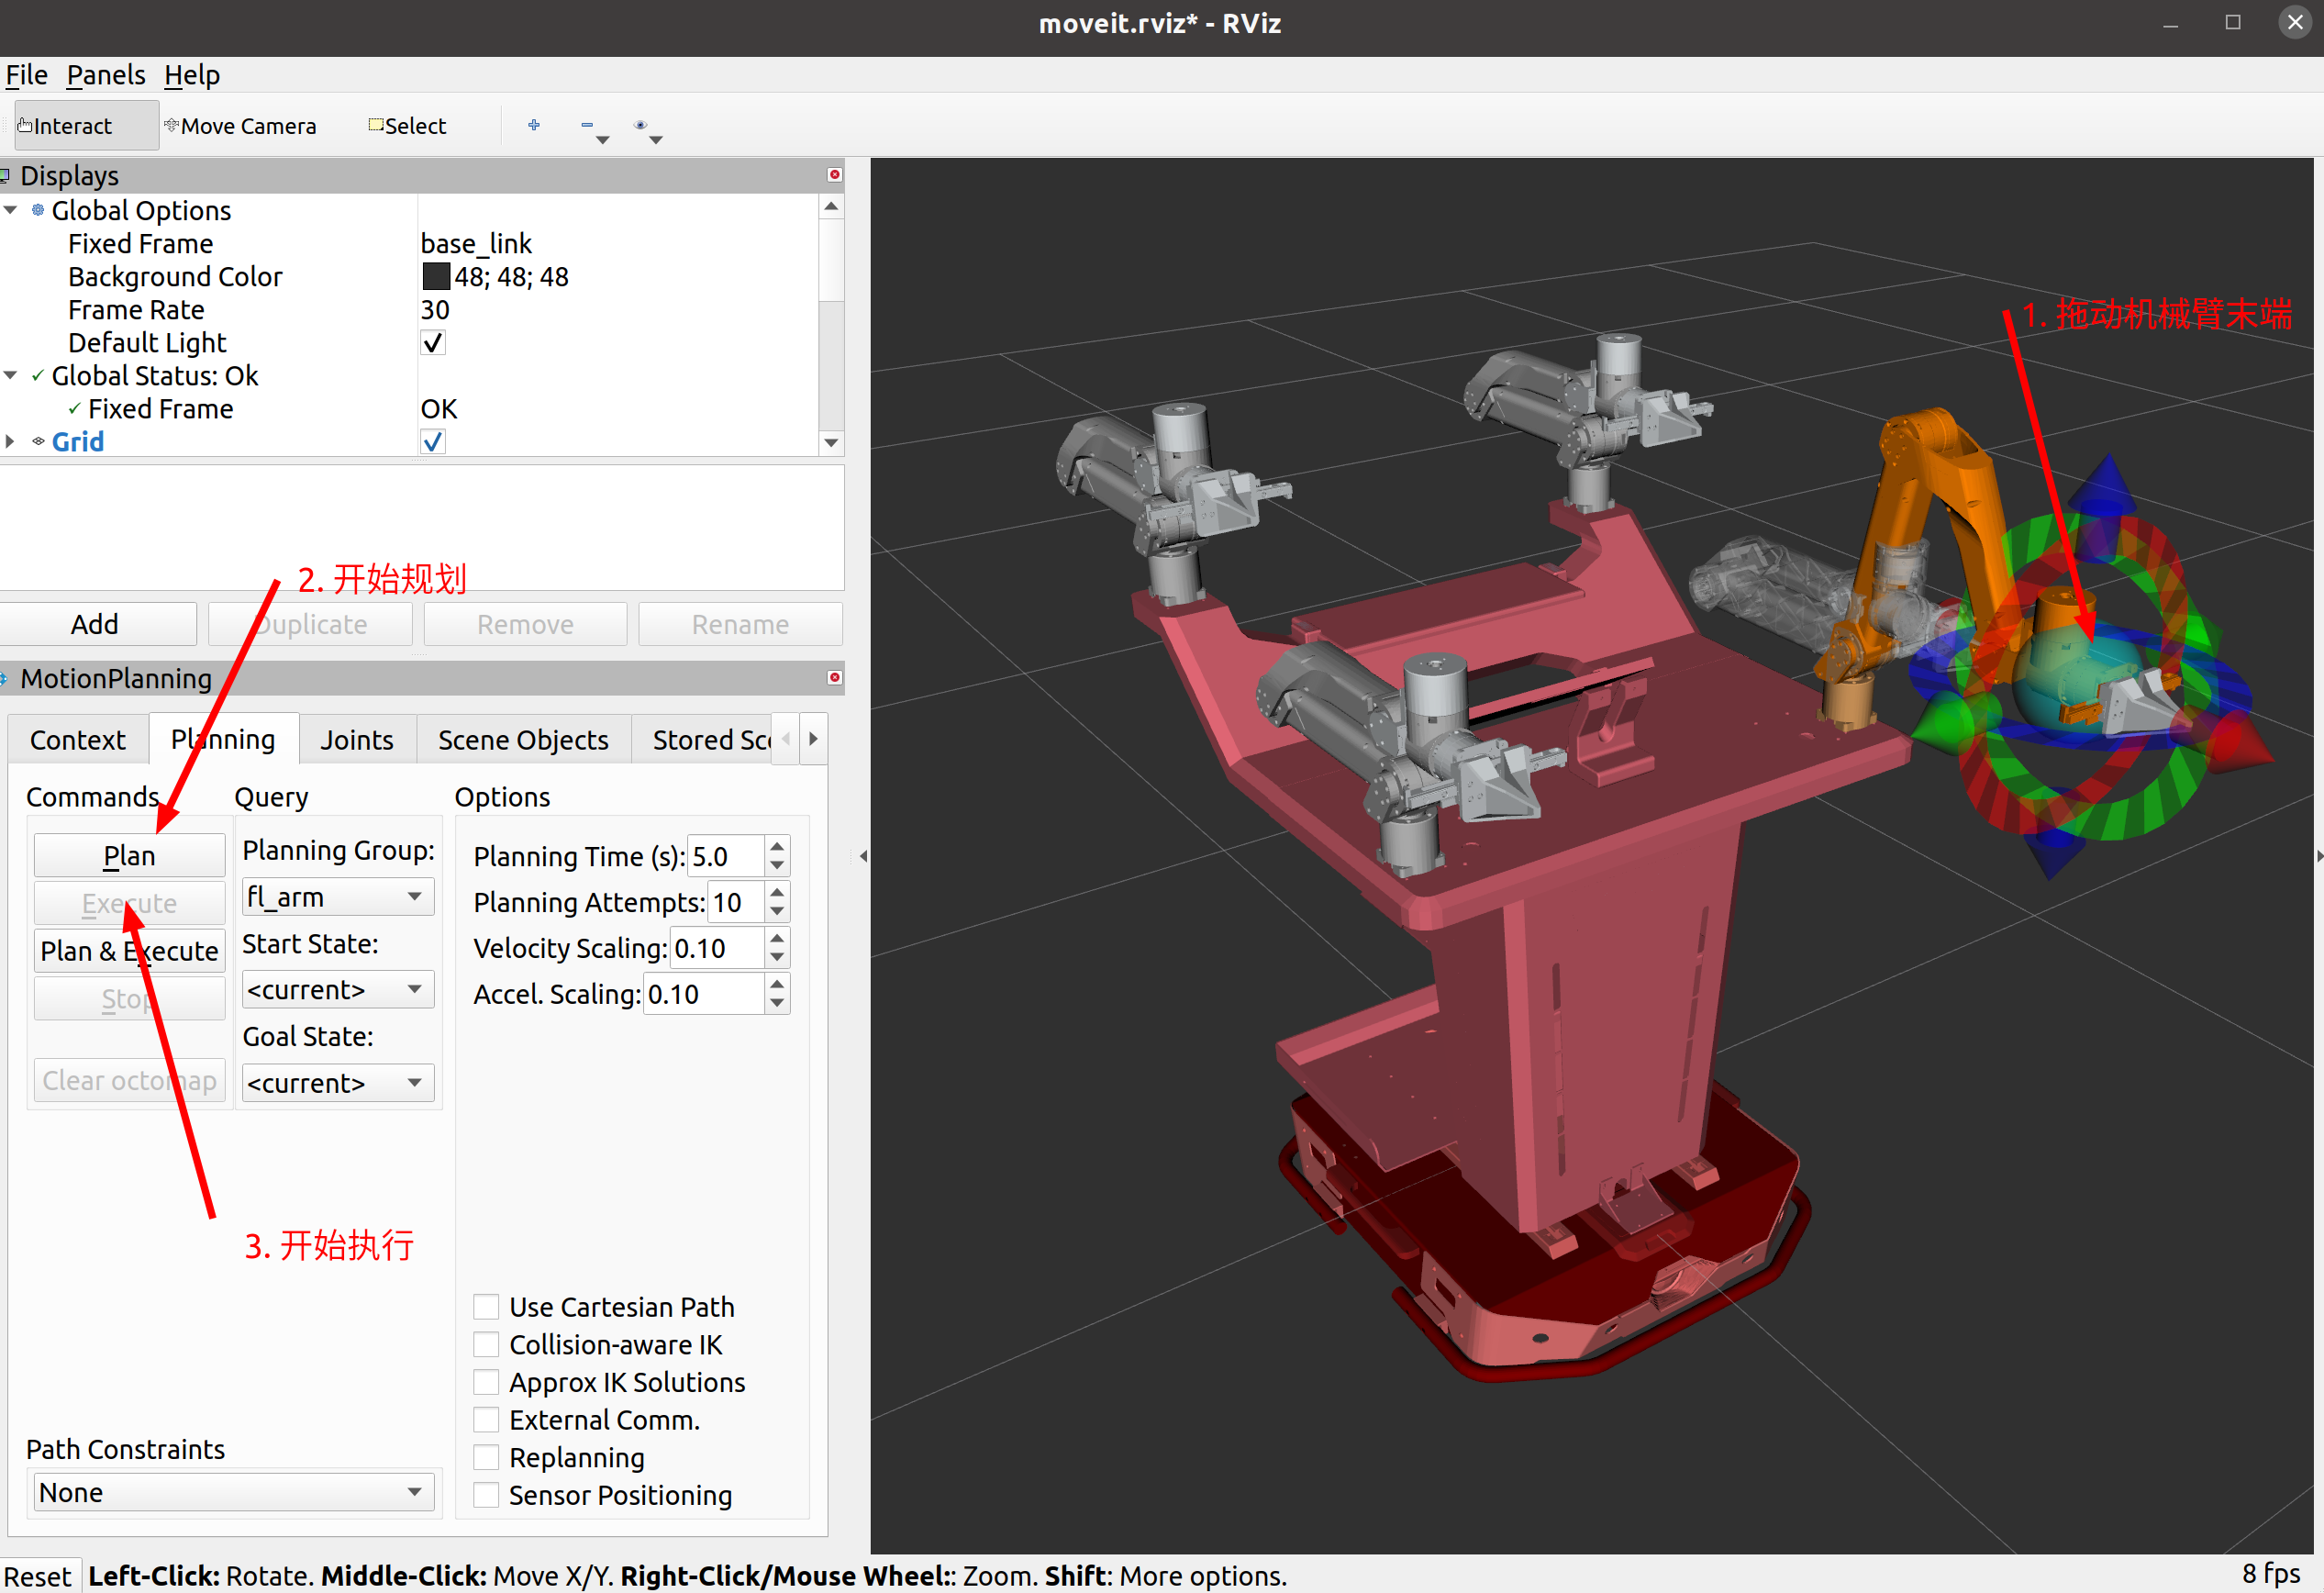This screenshot has width=2324, height=1593.
Task: Toggle the Default Light checkbox
Action: pyautogui.click(x=433, y=343)
